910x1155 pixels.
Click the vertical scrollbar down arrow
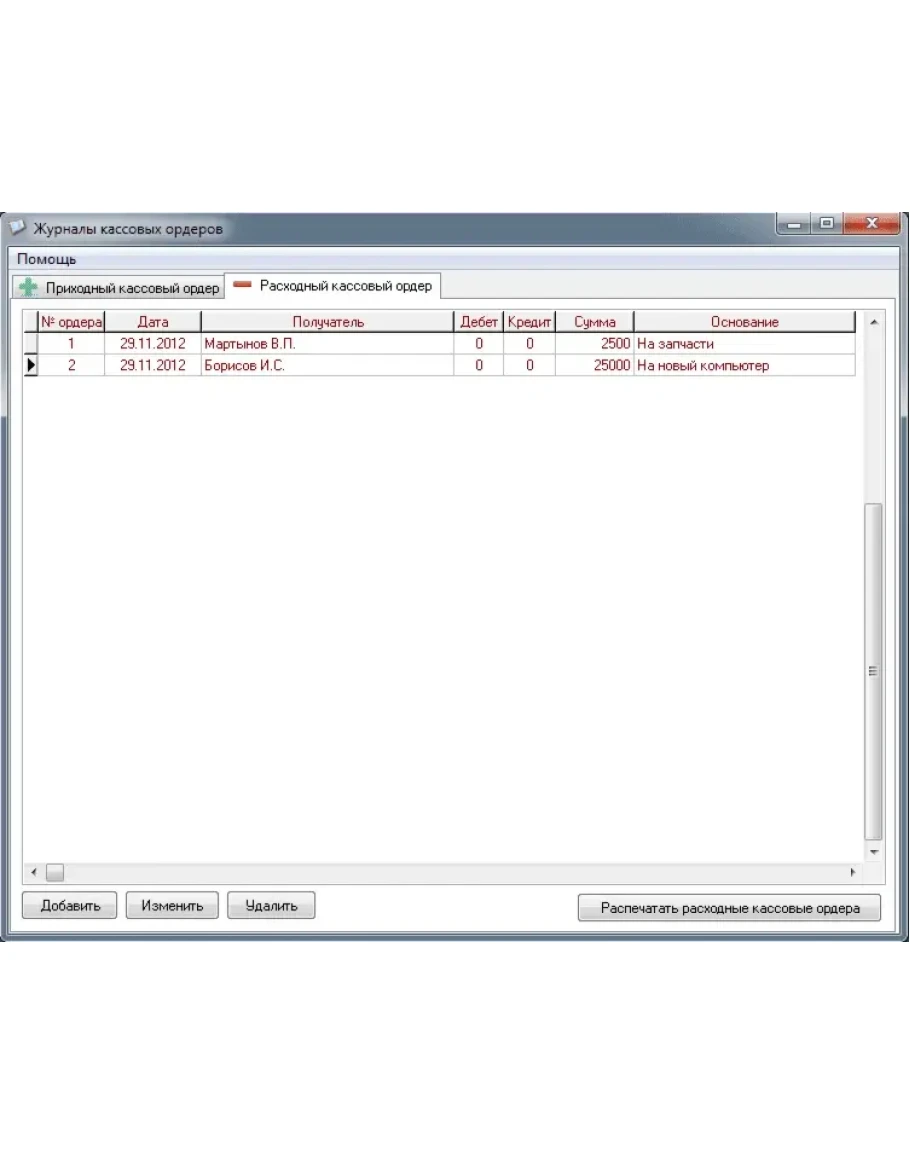coord(873,851)
